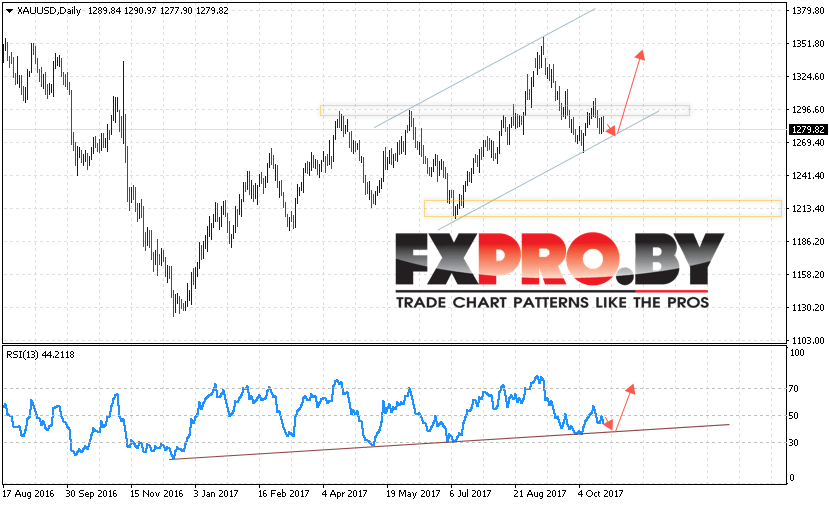
Task: Click price level 1324.60 on the scale
Action: click(808, 77)
